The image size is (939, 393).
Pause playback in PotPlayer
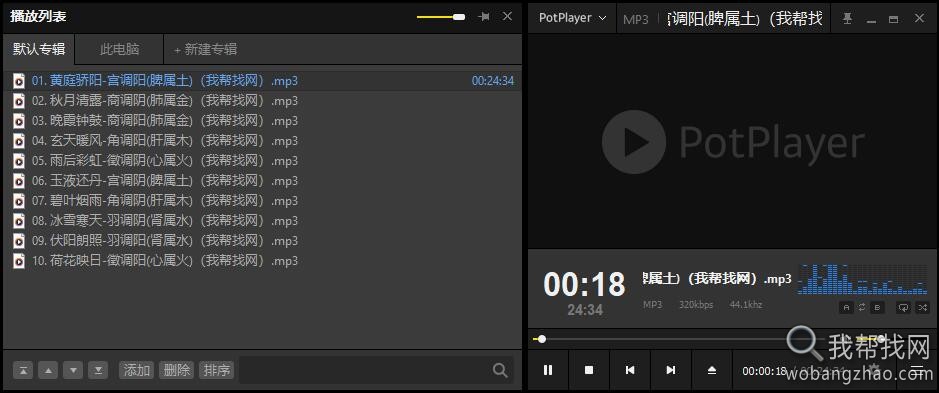[548, 370]
